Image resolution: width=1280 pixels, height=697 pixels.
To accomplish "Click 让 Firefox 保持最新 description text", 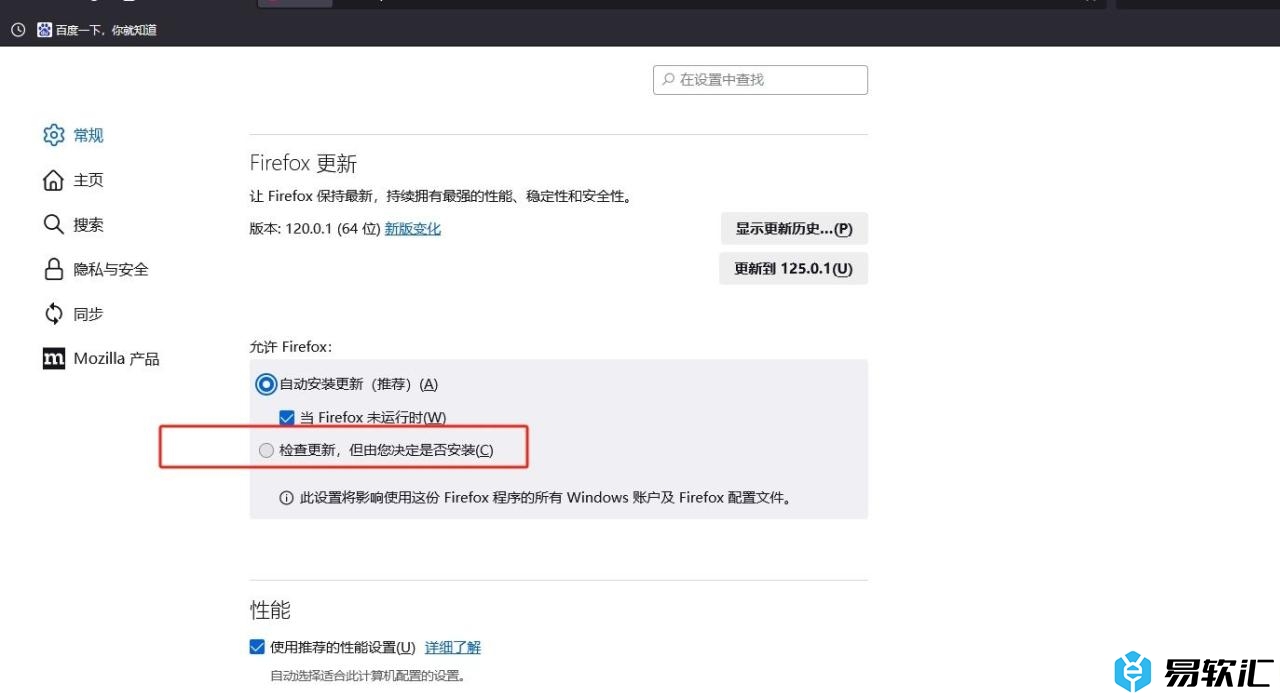I will click(x=441, y=197).
